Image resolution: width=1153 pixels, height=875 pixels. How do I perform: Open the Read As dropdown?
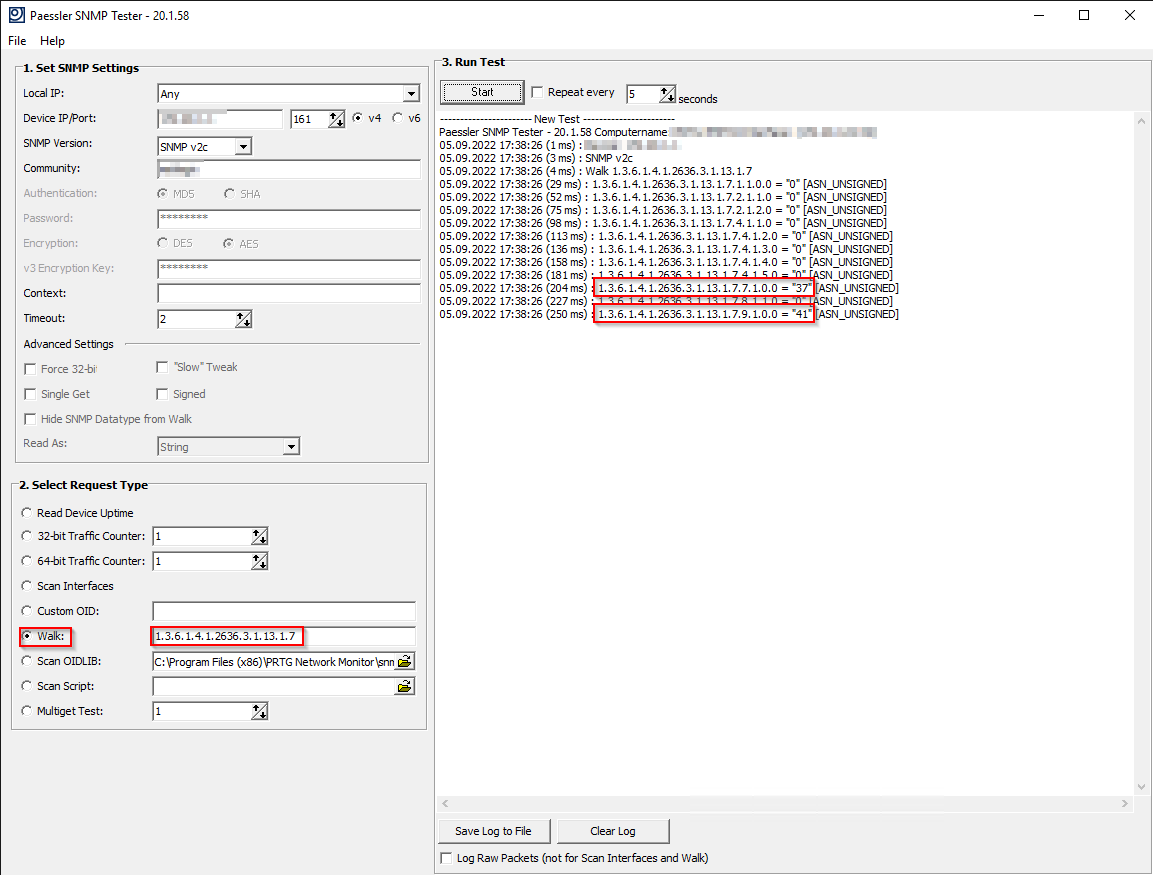291,447
